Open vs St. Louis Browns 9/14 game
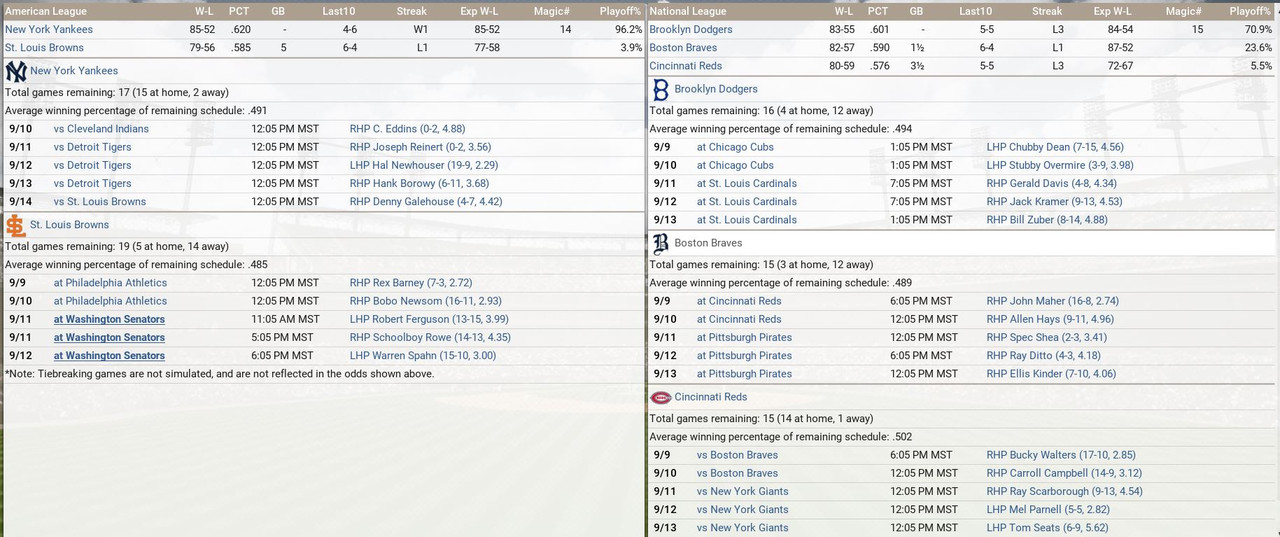This screenshot has height=537, width=1280. coord(100,201)
